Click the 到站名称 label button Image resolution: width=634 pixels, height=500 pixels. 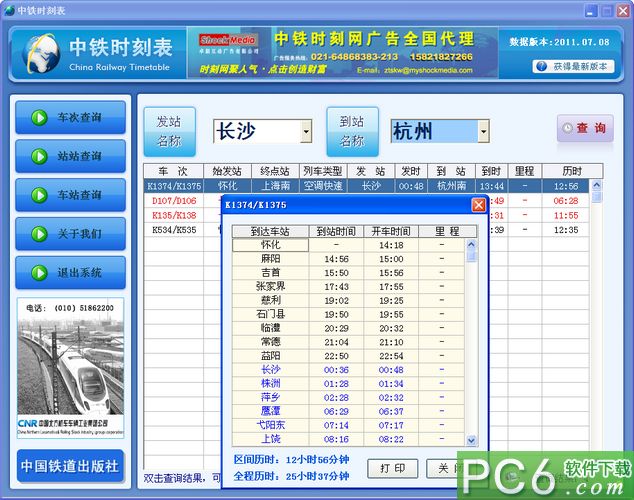352,131
